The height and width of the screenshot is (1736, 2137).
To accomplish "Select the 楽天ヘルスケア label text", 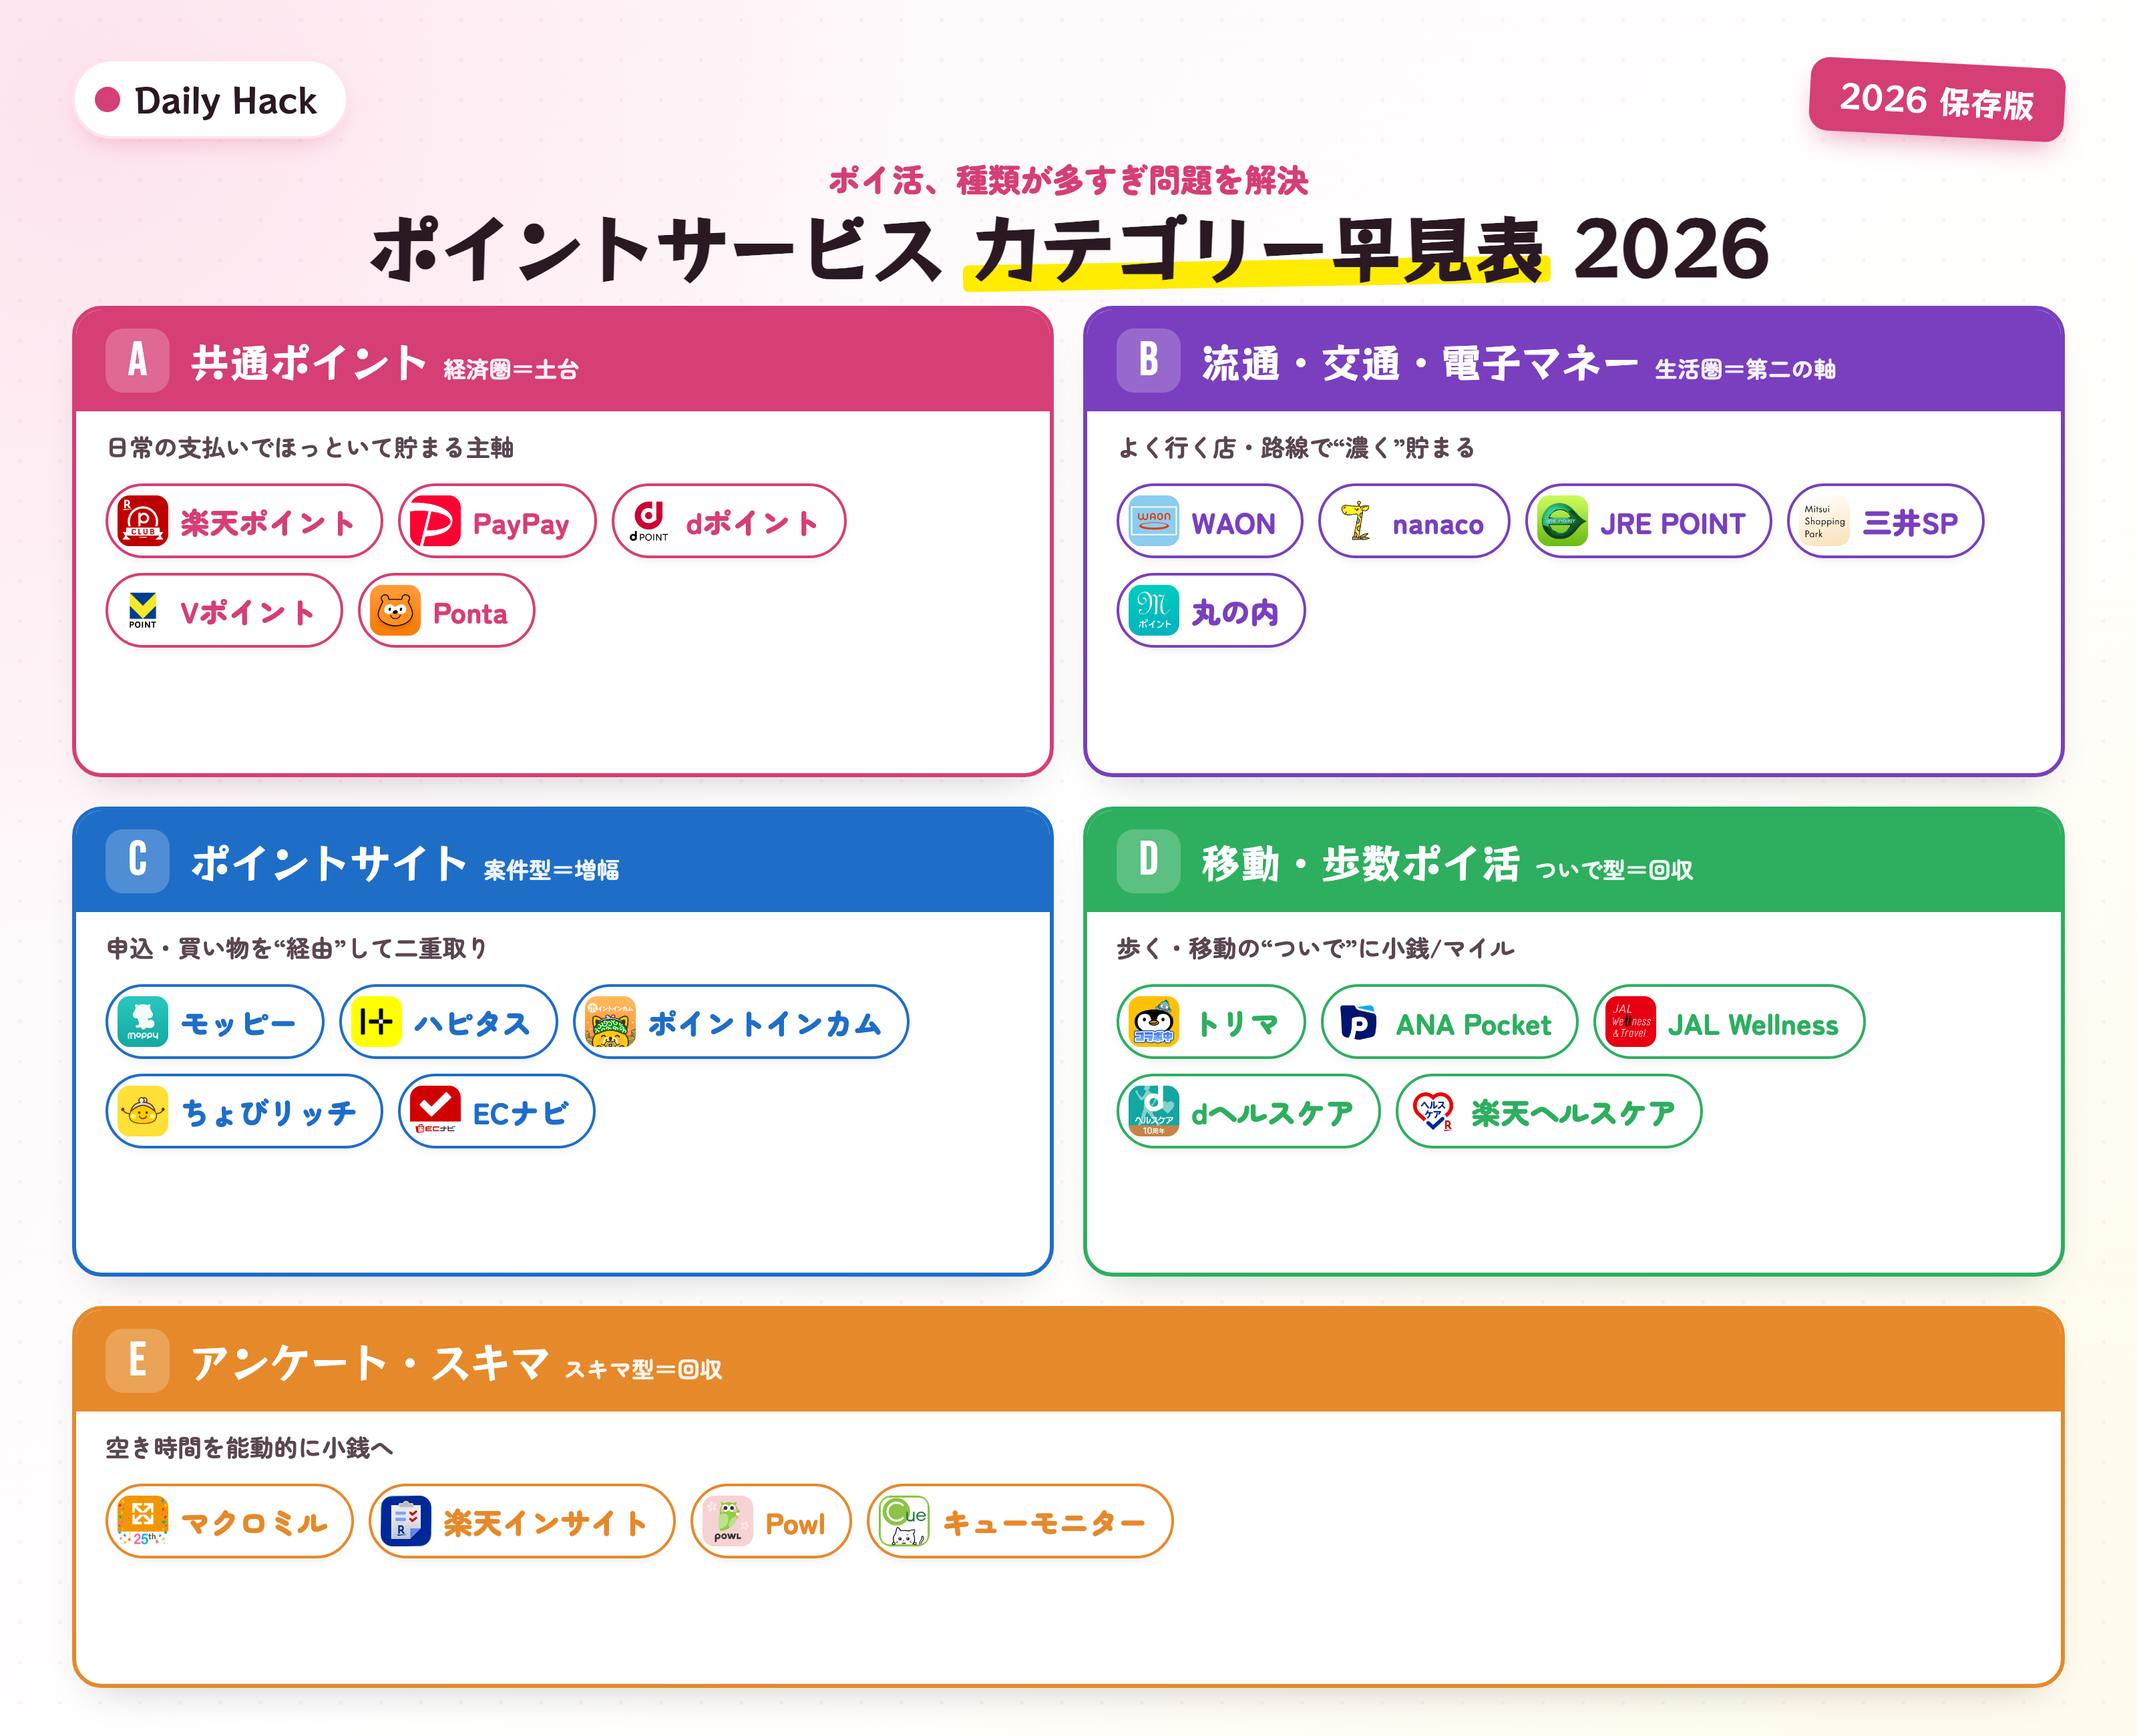I will click(1573, 1114).
